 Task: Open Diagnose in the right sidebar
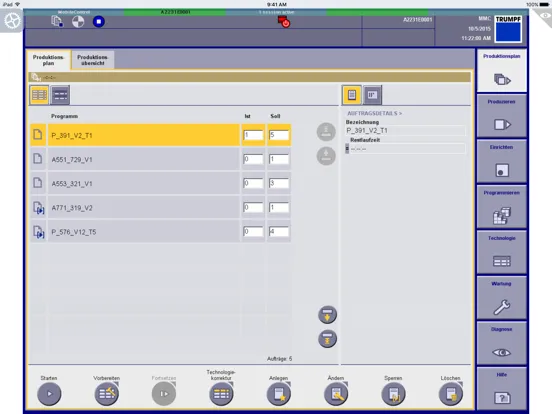point(502,343)
